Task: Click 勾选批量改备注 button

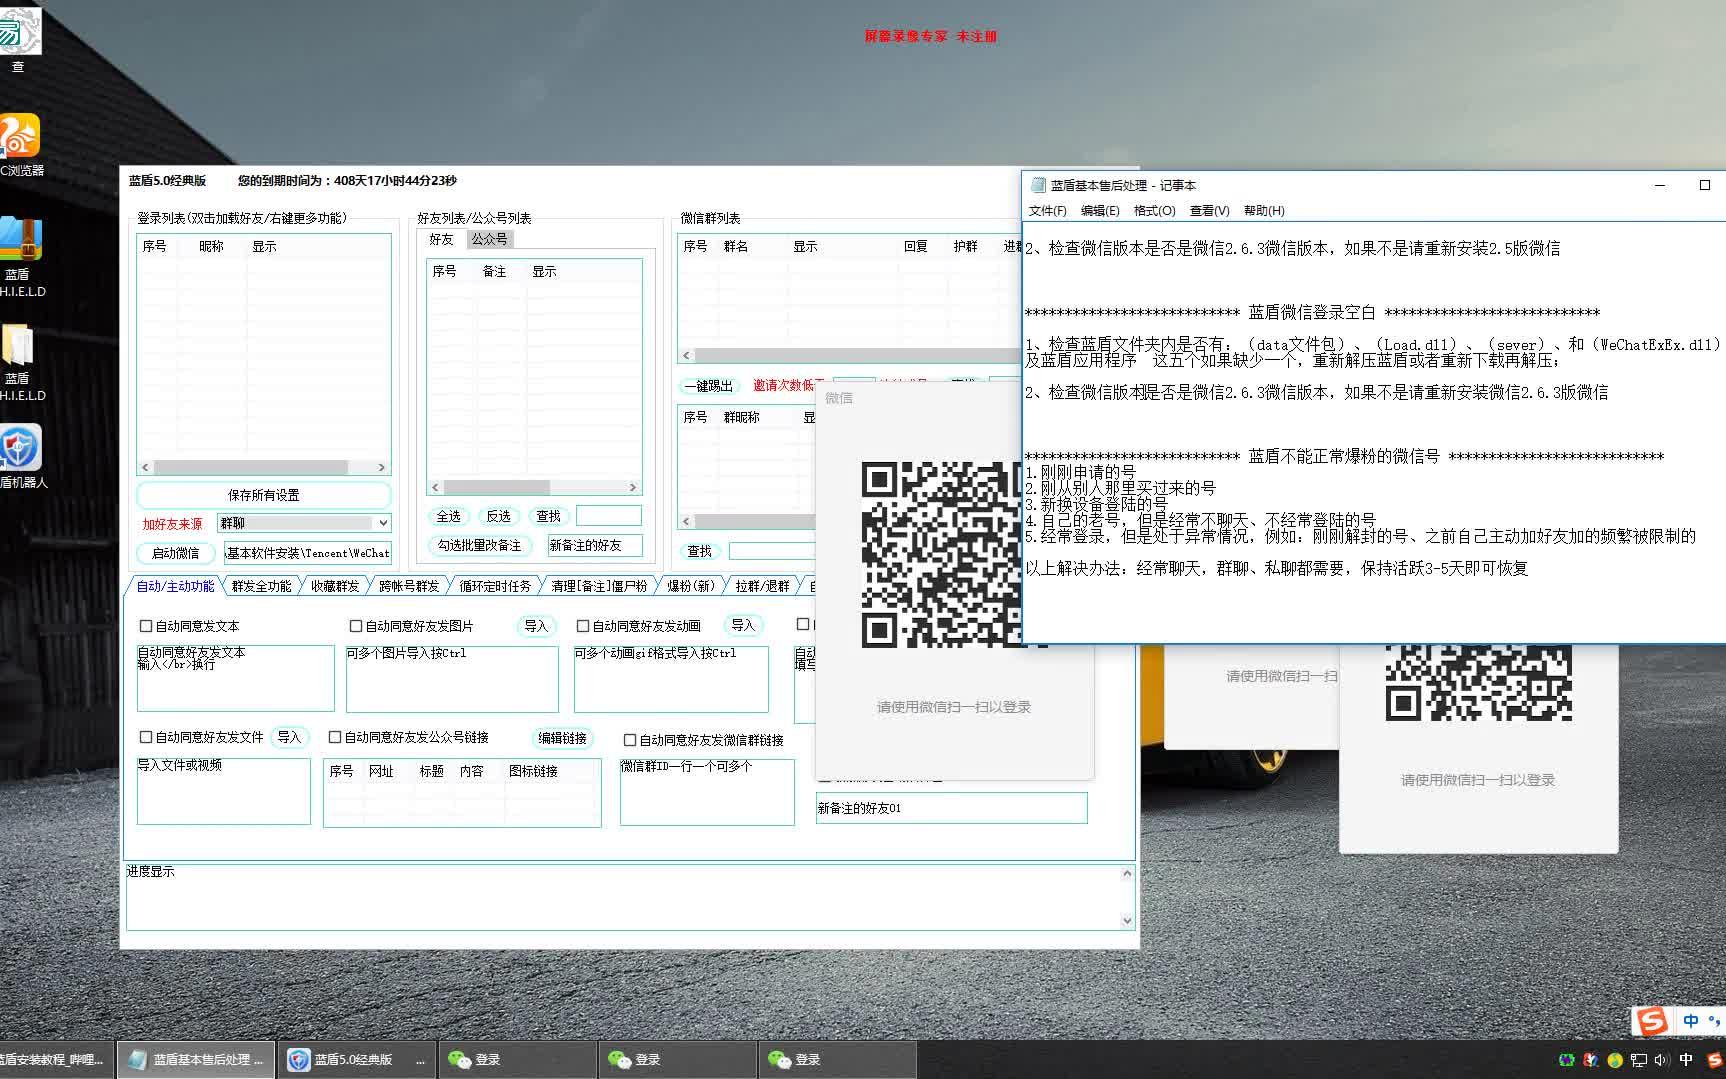Action: (x=479, y=546)
